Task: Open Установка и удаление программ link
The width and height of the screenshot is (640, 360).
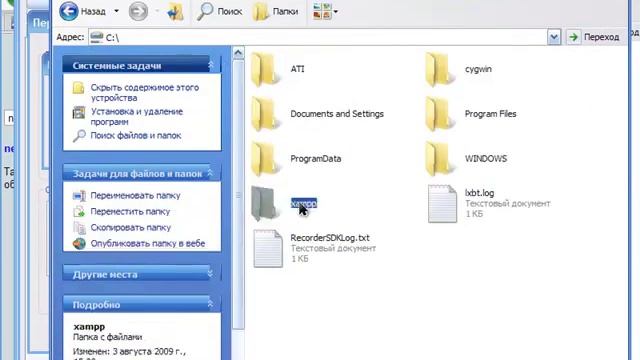Action: 137,117
